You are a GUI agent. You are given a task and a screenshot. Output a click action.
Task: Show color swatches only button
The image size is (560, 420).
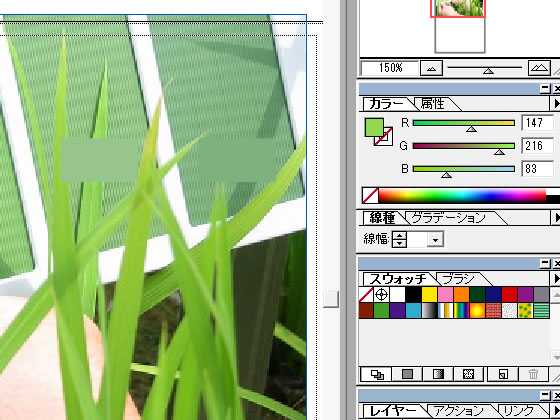click(x=407, y=374)
